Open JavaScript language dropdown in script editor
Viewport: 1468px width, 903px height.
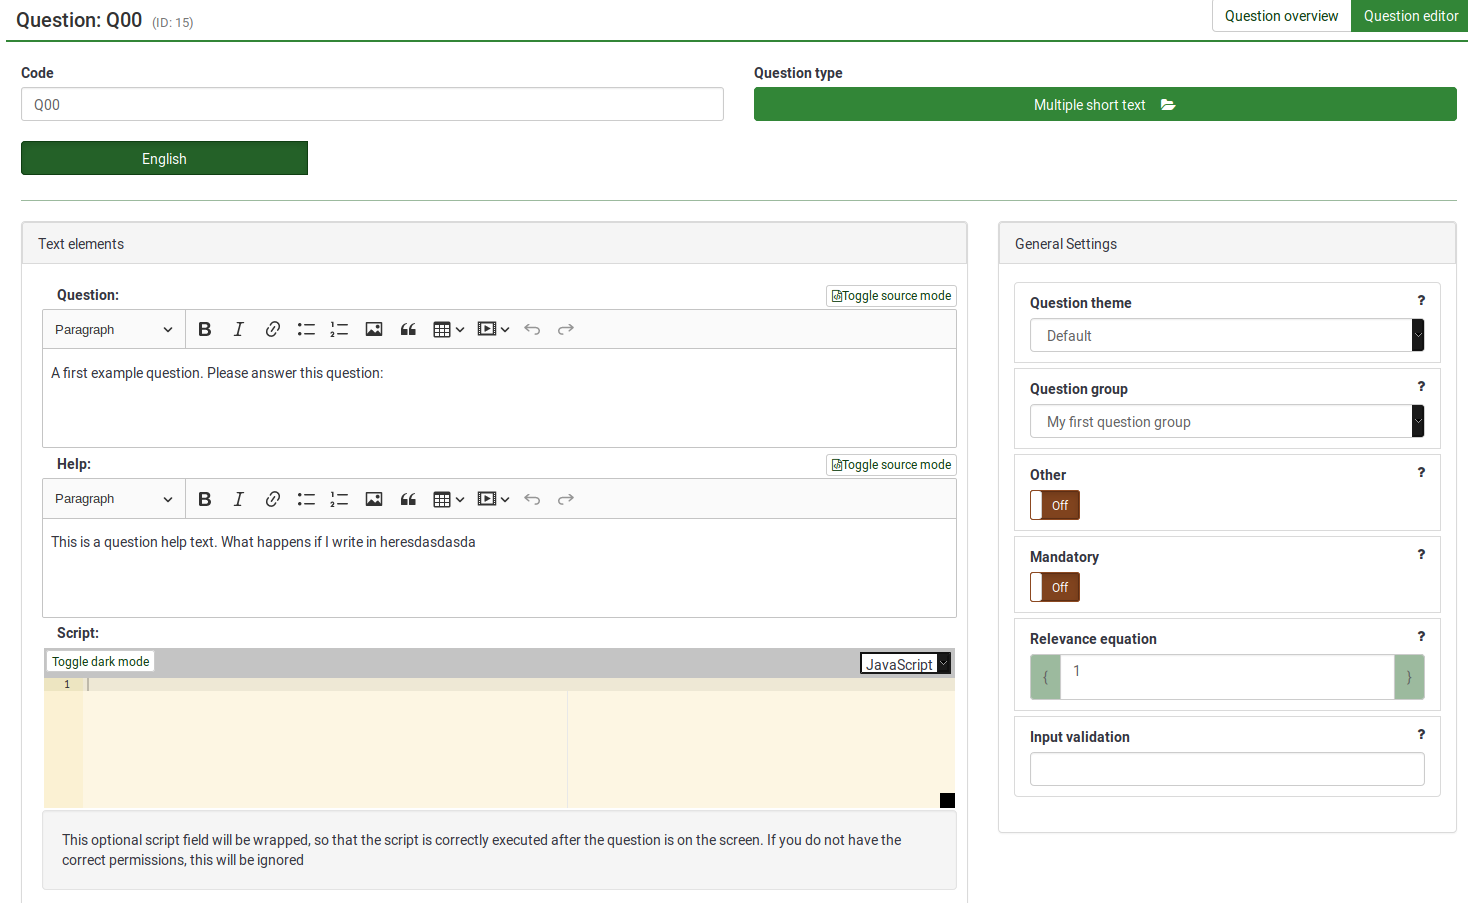[x=905, y=664]
